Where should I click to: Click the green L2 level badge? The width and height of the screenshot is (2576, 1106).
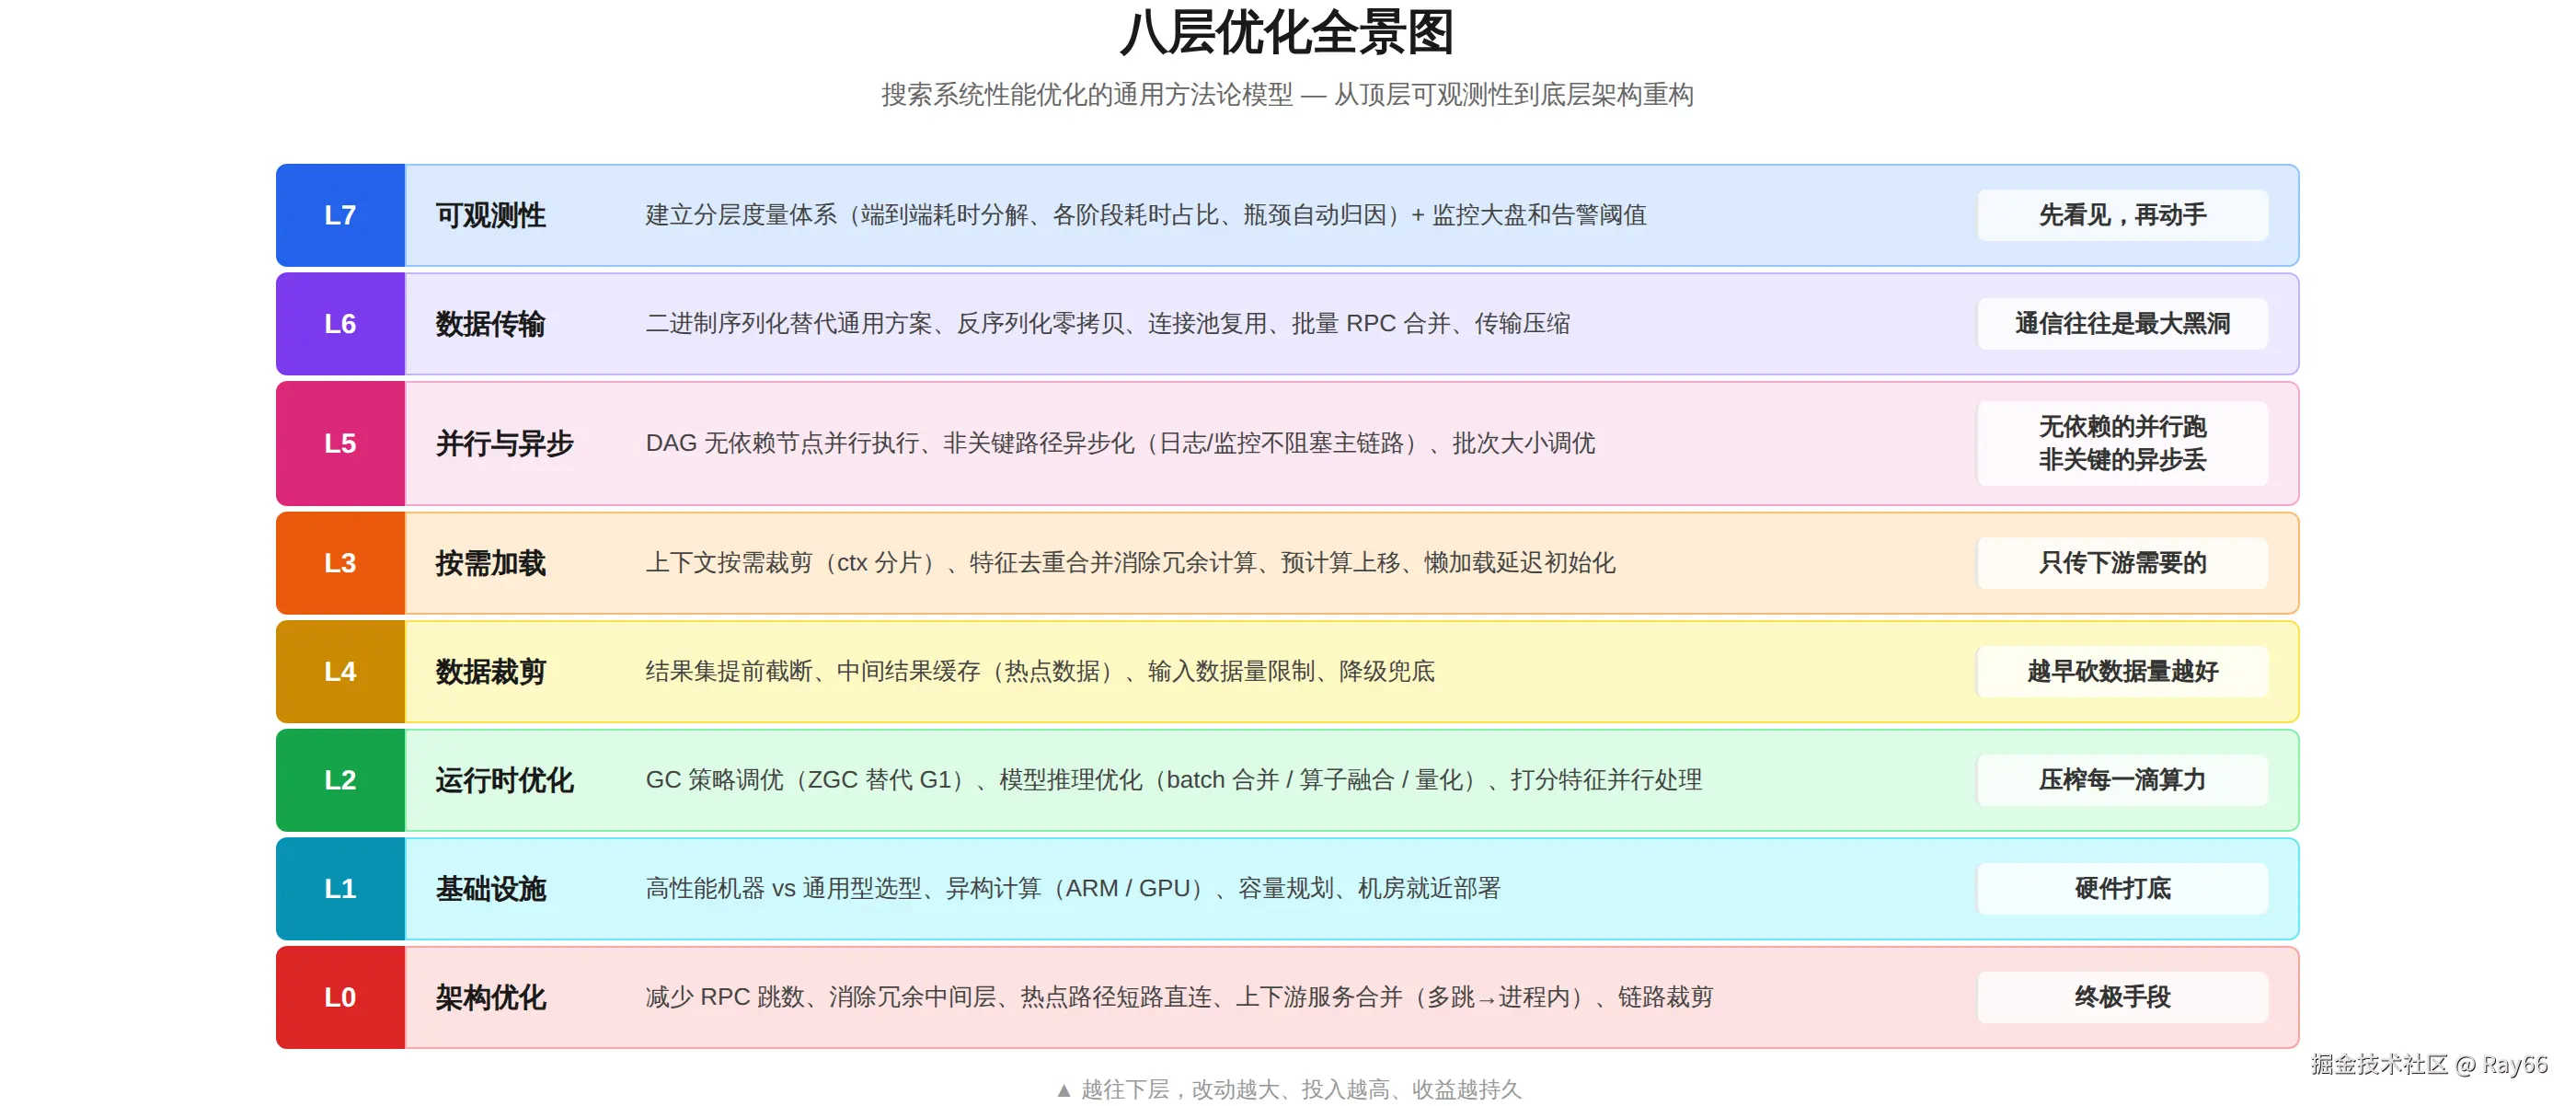pos(340,780)
